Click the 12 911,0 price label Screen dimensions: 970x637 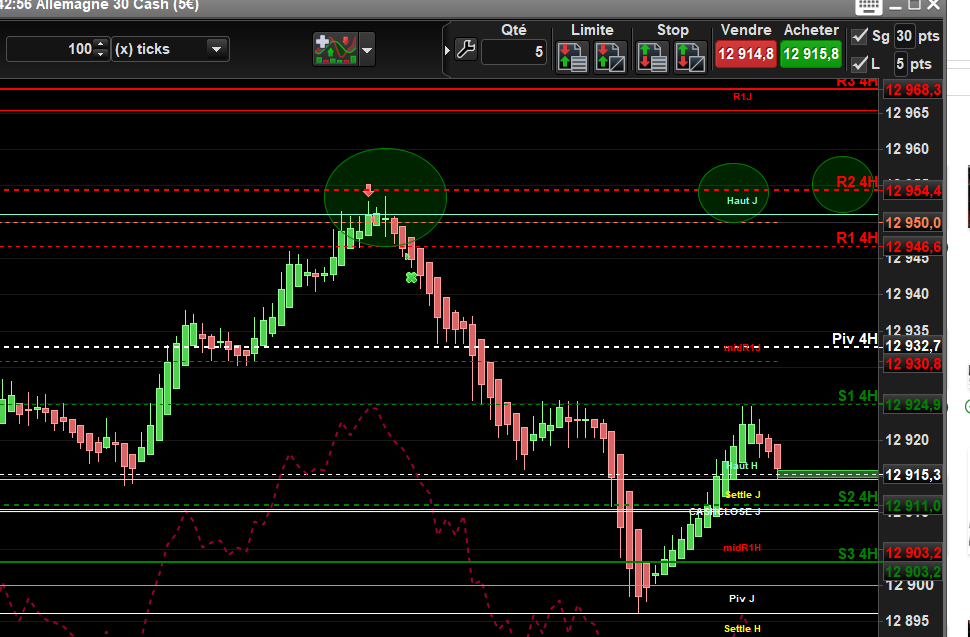pyautogui.click(x=913, y=506)
